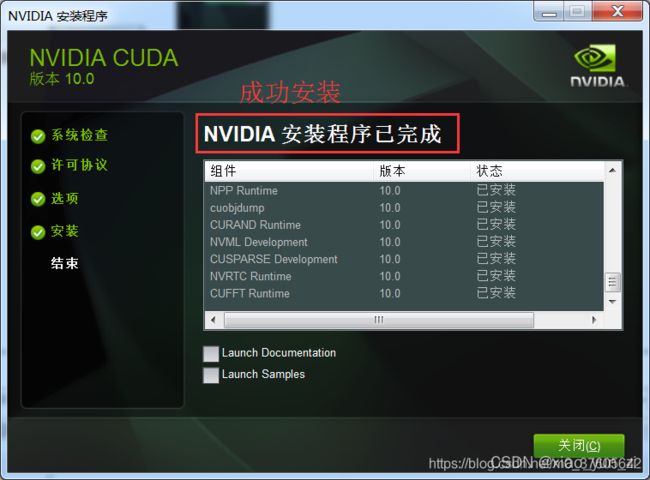The image size is (650, 480).
Task: Click the list's scroll right arrow
Action: [x=594, y=320]
